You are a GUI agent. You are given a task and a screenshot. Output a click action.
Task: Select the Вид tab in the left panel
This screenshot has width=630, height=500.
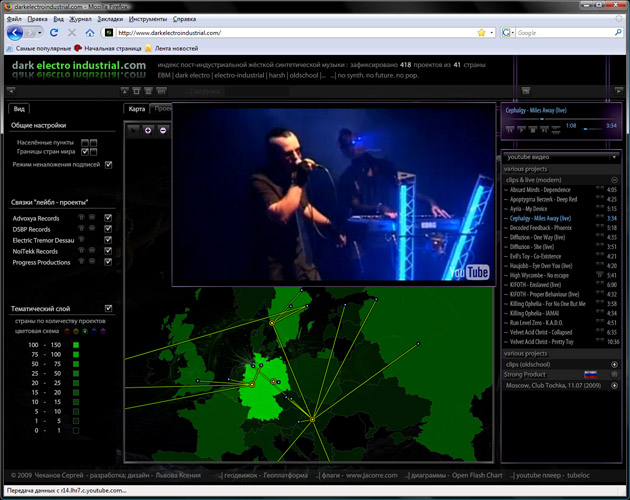click(19, 109)
